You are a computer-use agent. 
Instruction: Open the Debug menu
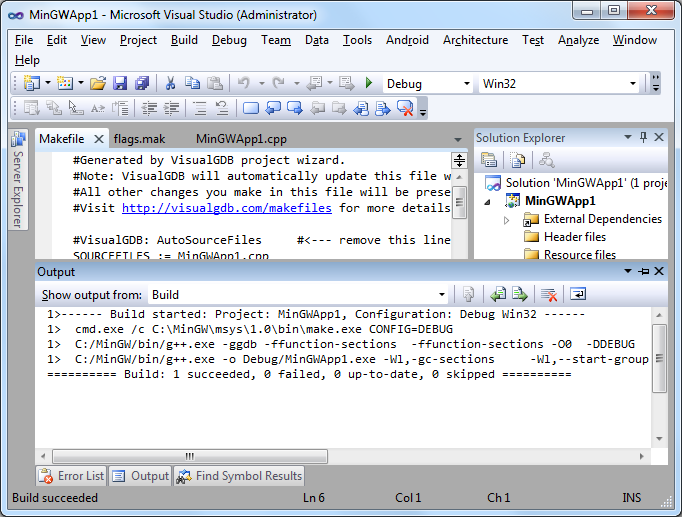[229, 40]
